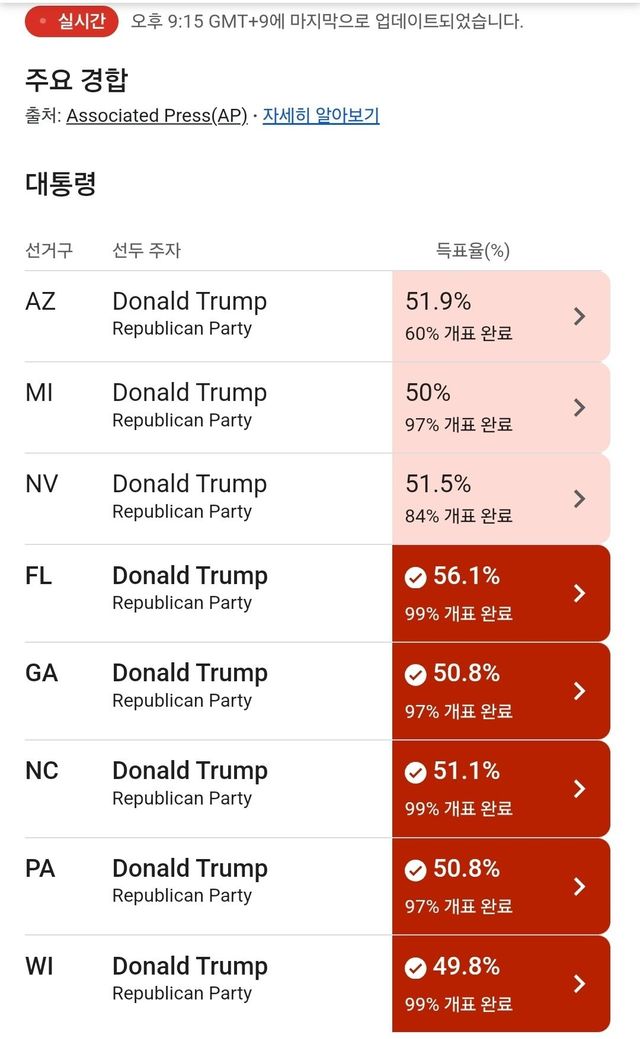Click the GA winner checkmark icon
Screen dimensions: 640x1039
415,675
